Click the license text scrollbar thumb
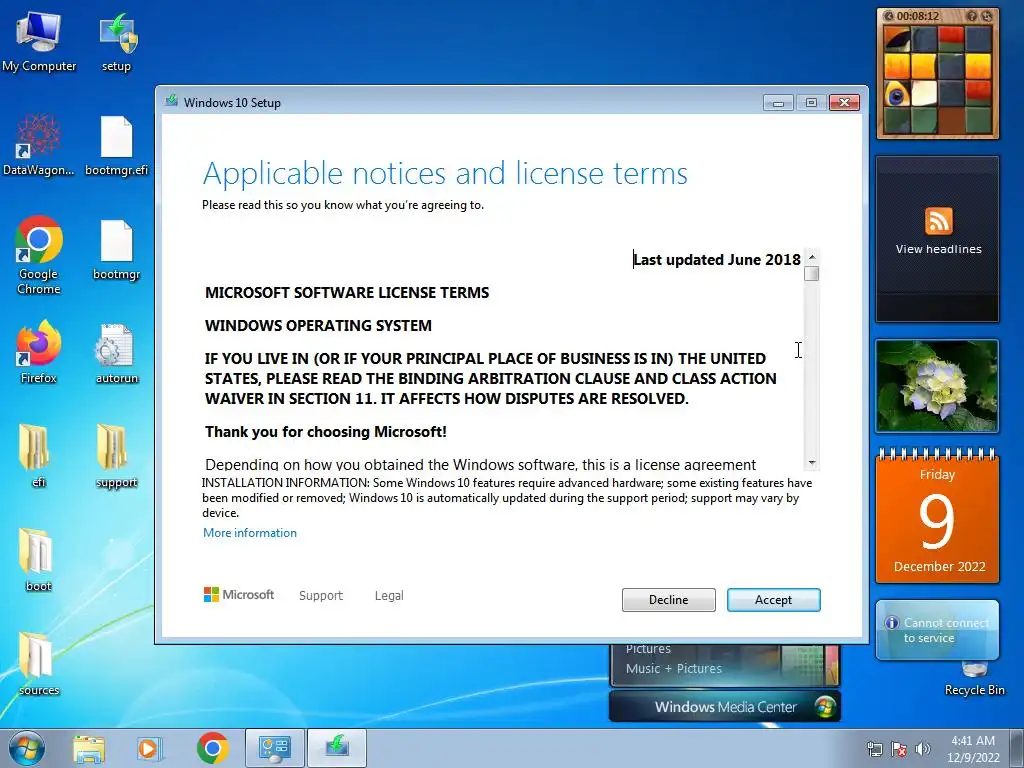The image size is (1024, 768). point(812,273)
